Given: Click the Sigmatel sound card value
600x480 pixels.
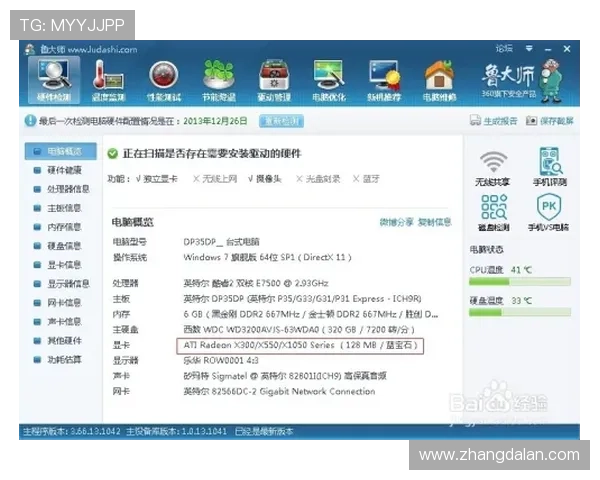Looking at the screenshot, I should pyautogui.click(x=284, y=376).
